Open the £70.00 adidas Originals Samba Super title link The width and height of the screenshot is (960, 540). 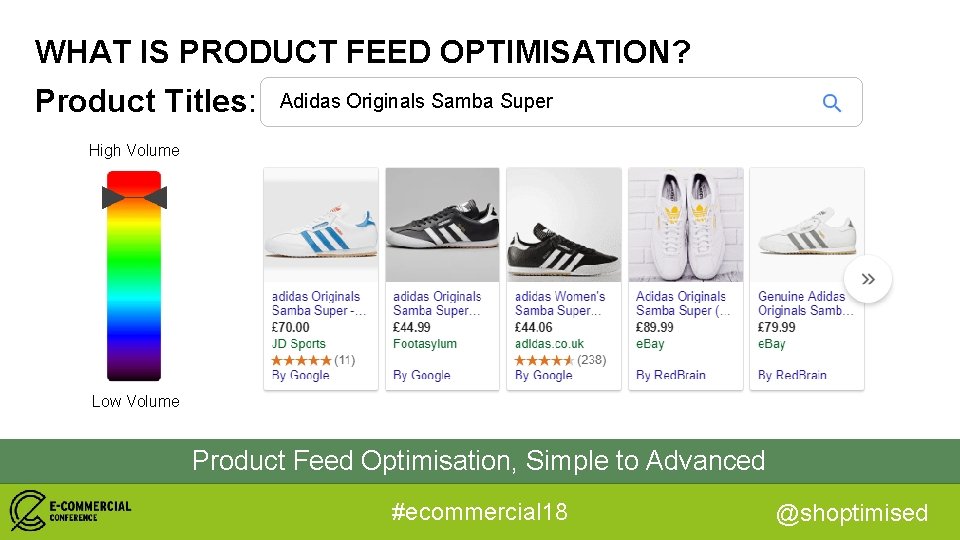coord(318,304)
